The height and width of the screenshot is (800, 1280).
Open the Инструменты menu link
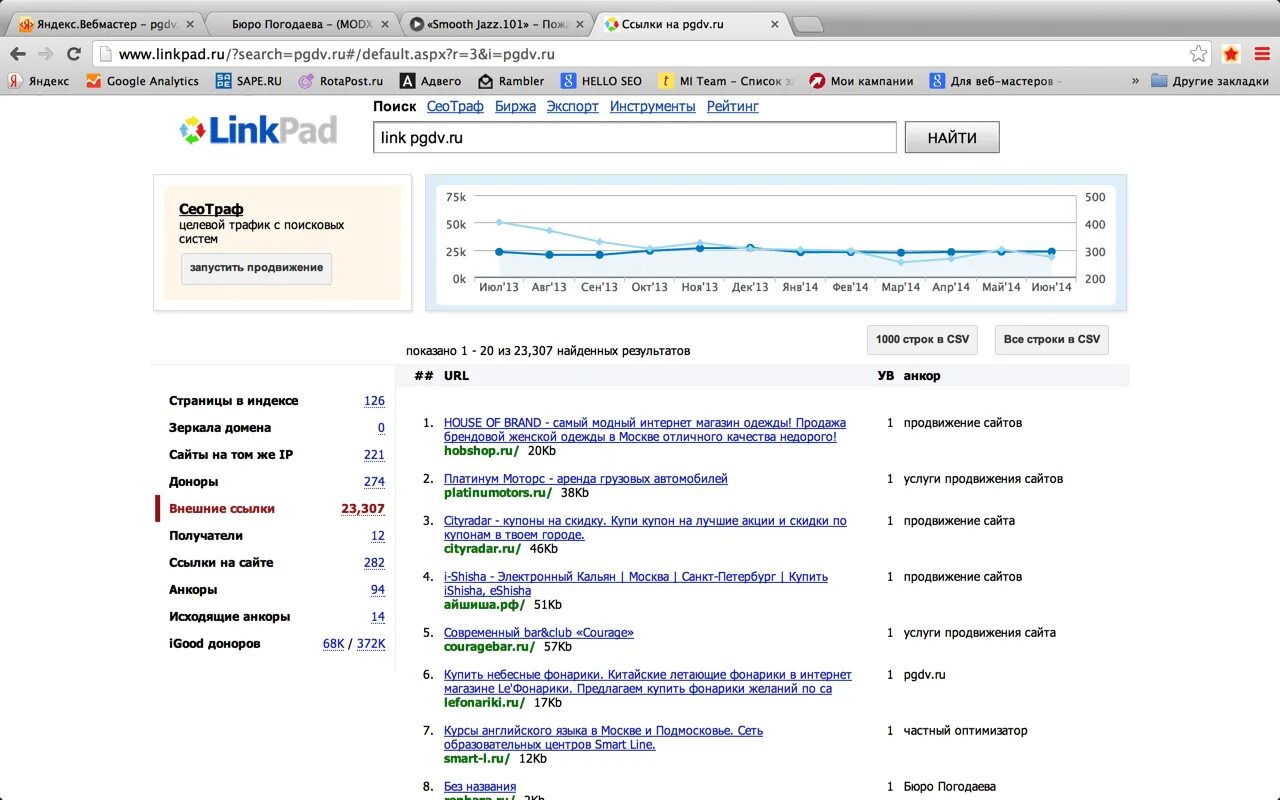(x=653, y=106)
